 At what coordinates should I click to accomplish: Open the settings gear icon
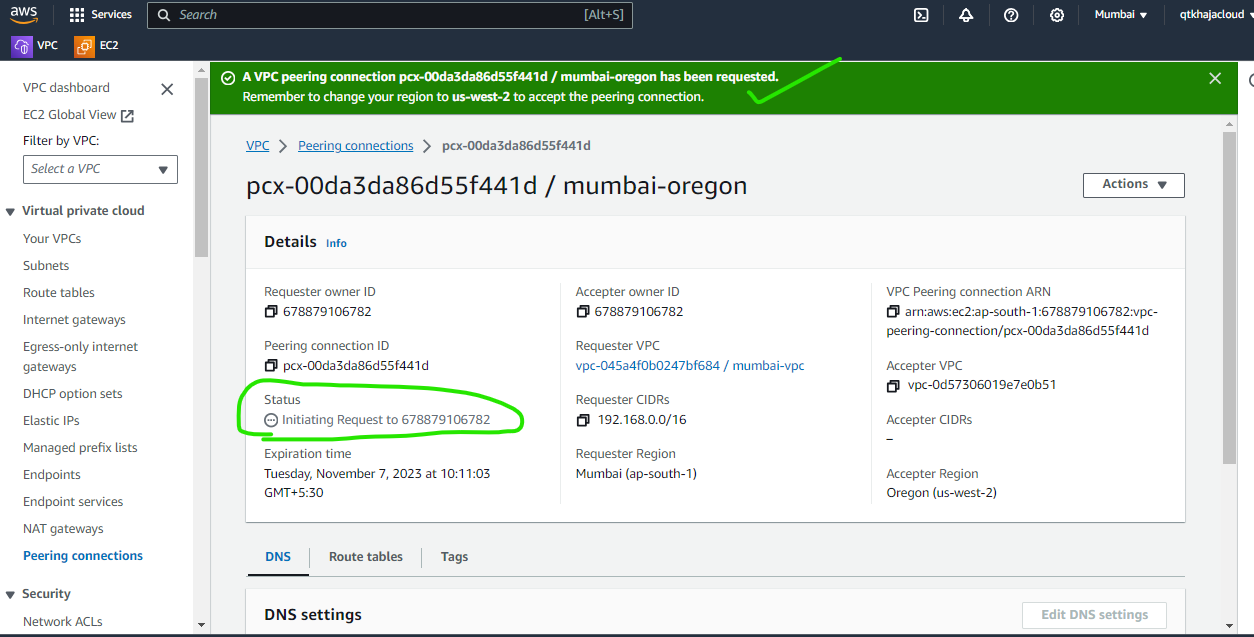tap(1057, 15)
